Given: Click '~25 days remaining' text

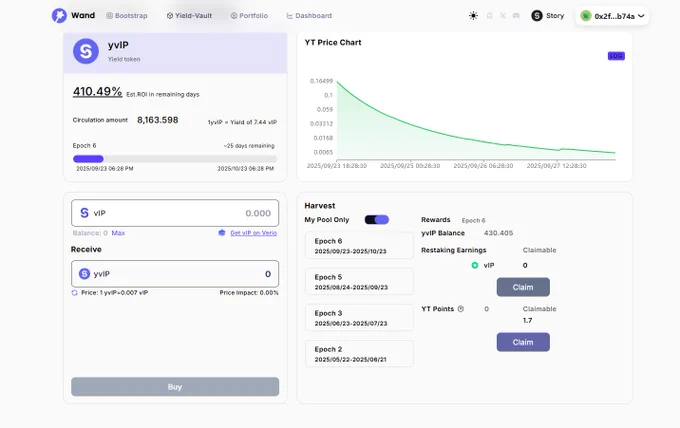Looking at the screenshot, I should pos(249,146).
